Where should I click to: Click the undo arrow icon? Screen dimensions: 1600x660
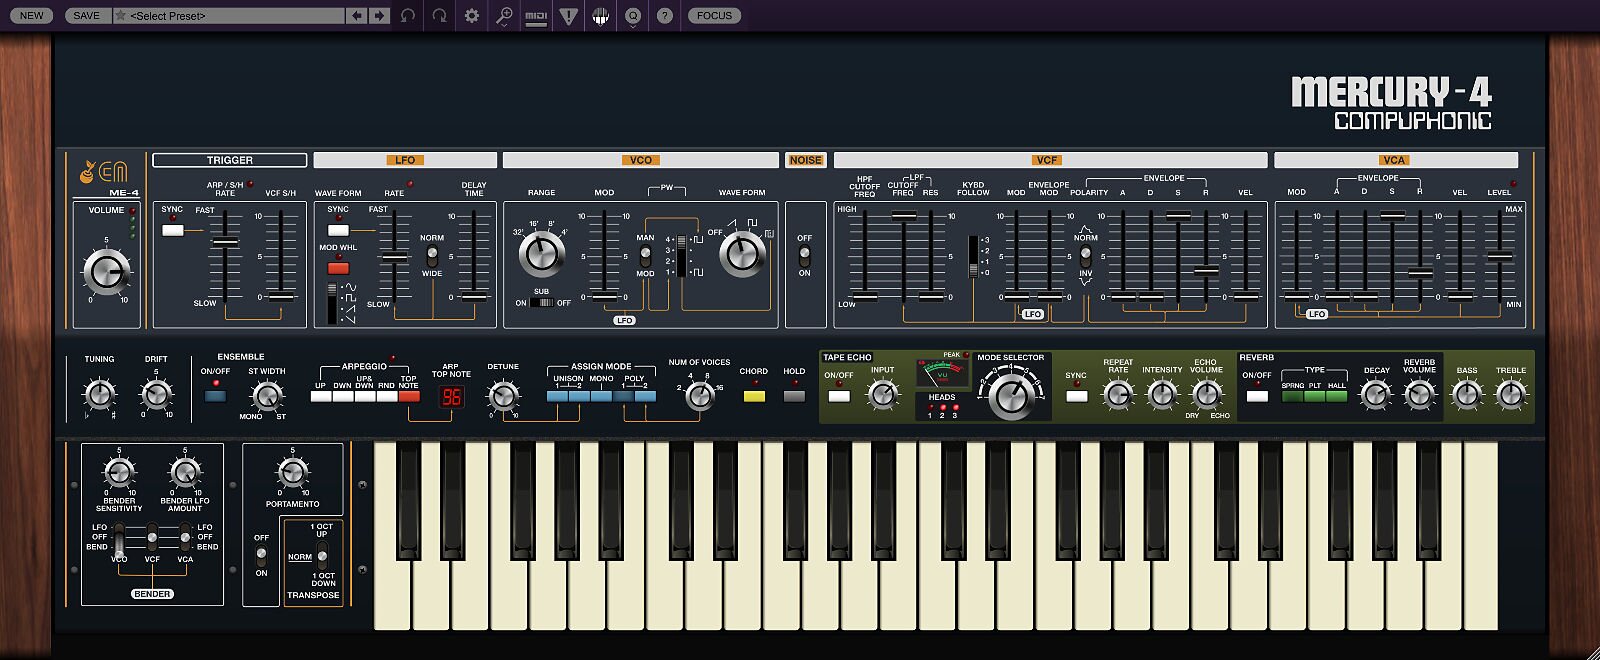coord(407,16)
